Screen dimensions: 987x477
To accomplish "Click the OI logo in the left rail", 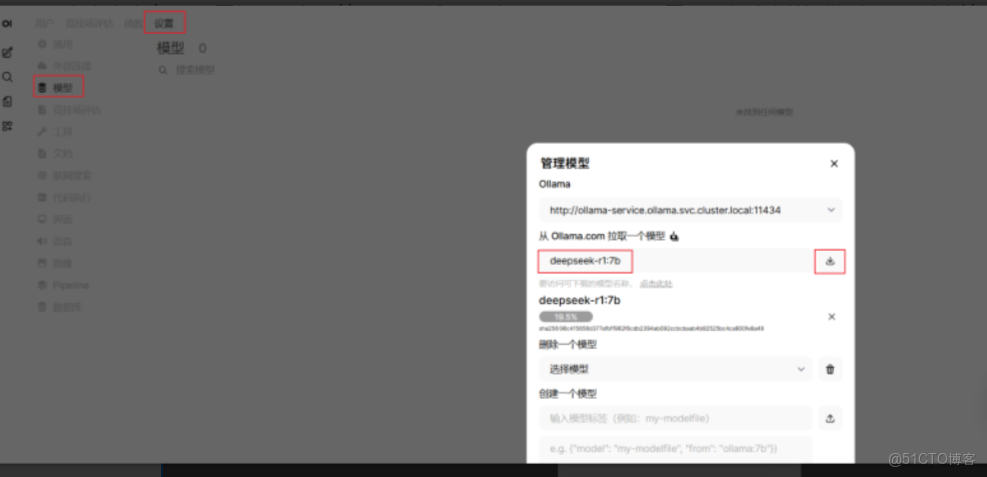I will (x=7, y=24).
